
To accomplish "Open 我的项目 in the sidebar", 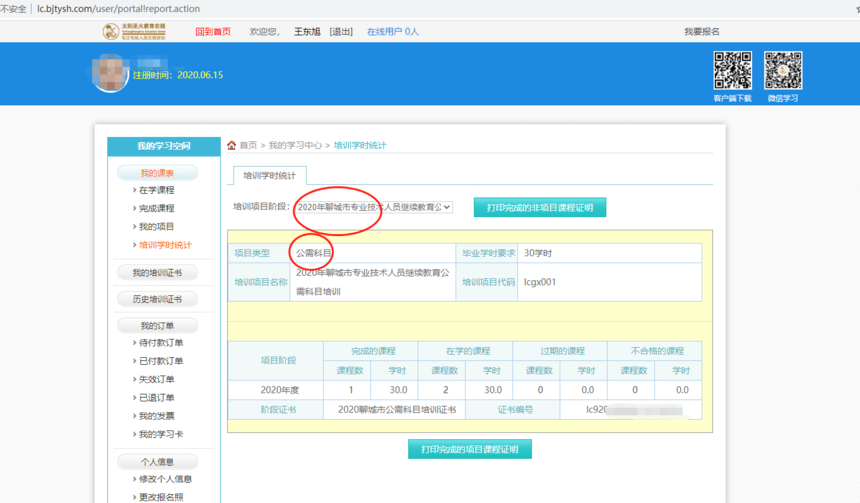I will [x=156, y=227].
